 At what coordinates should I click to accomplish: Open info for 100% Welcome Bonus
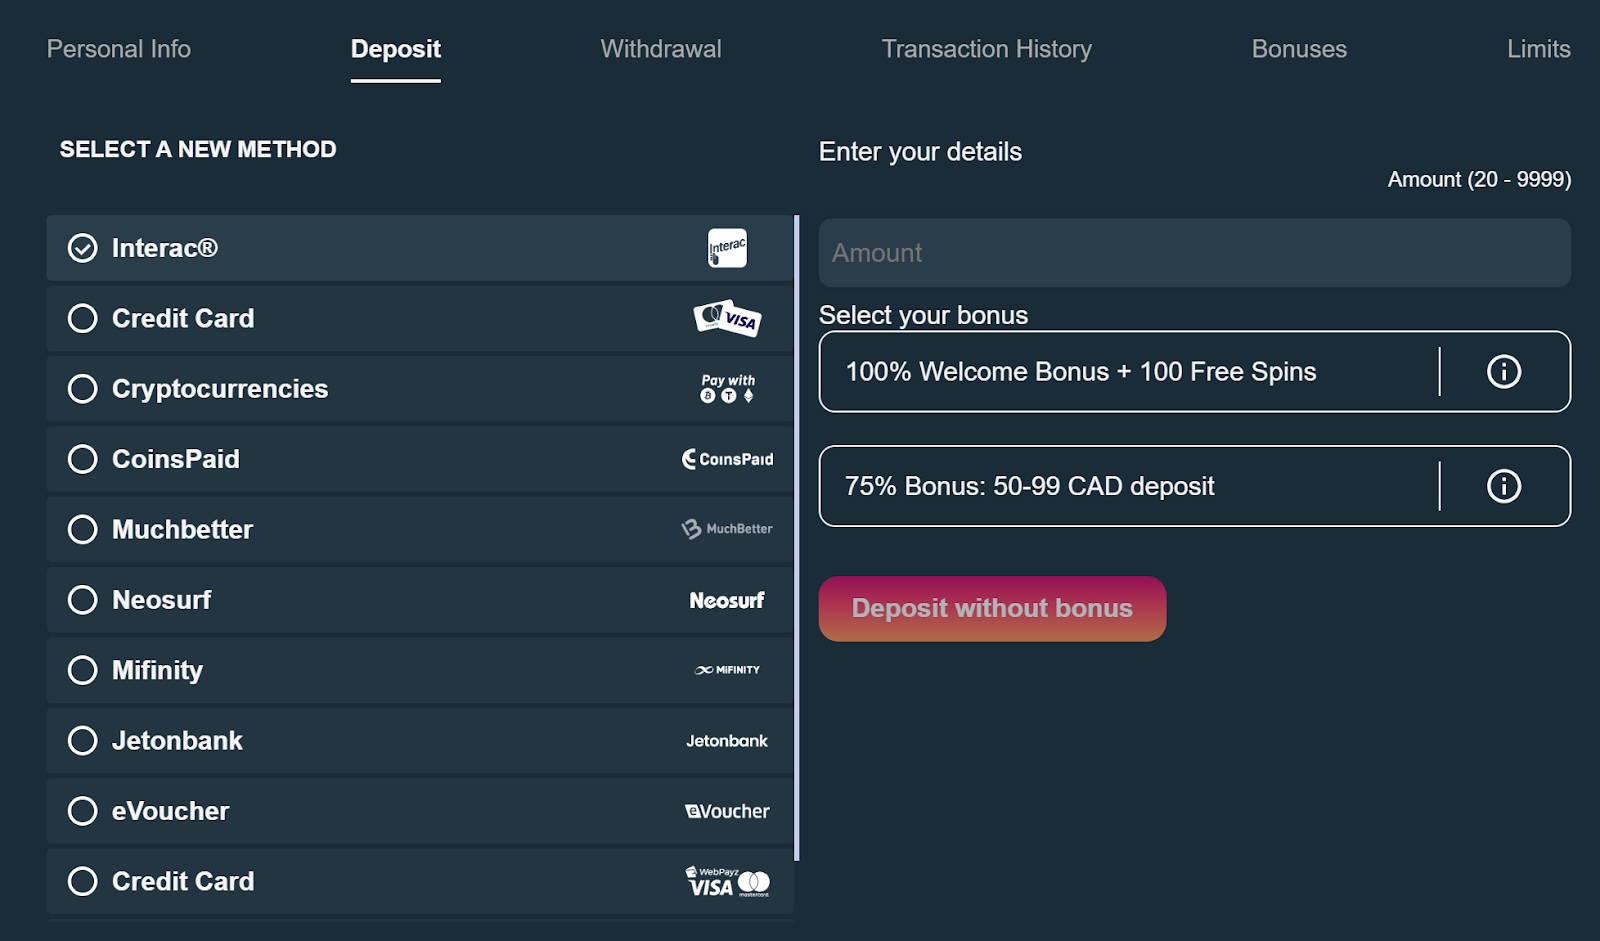tap(1503, 372)
